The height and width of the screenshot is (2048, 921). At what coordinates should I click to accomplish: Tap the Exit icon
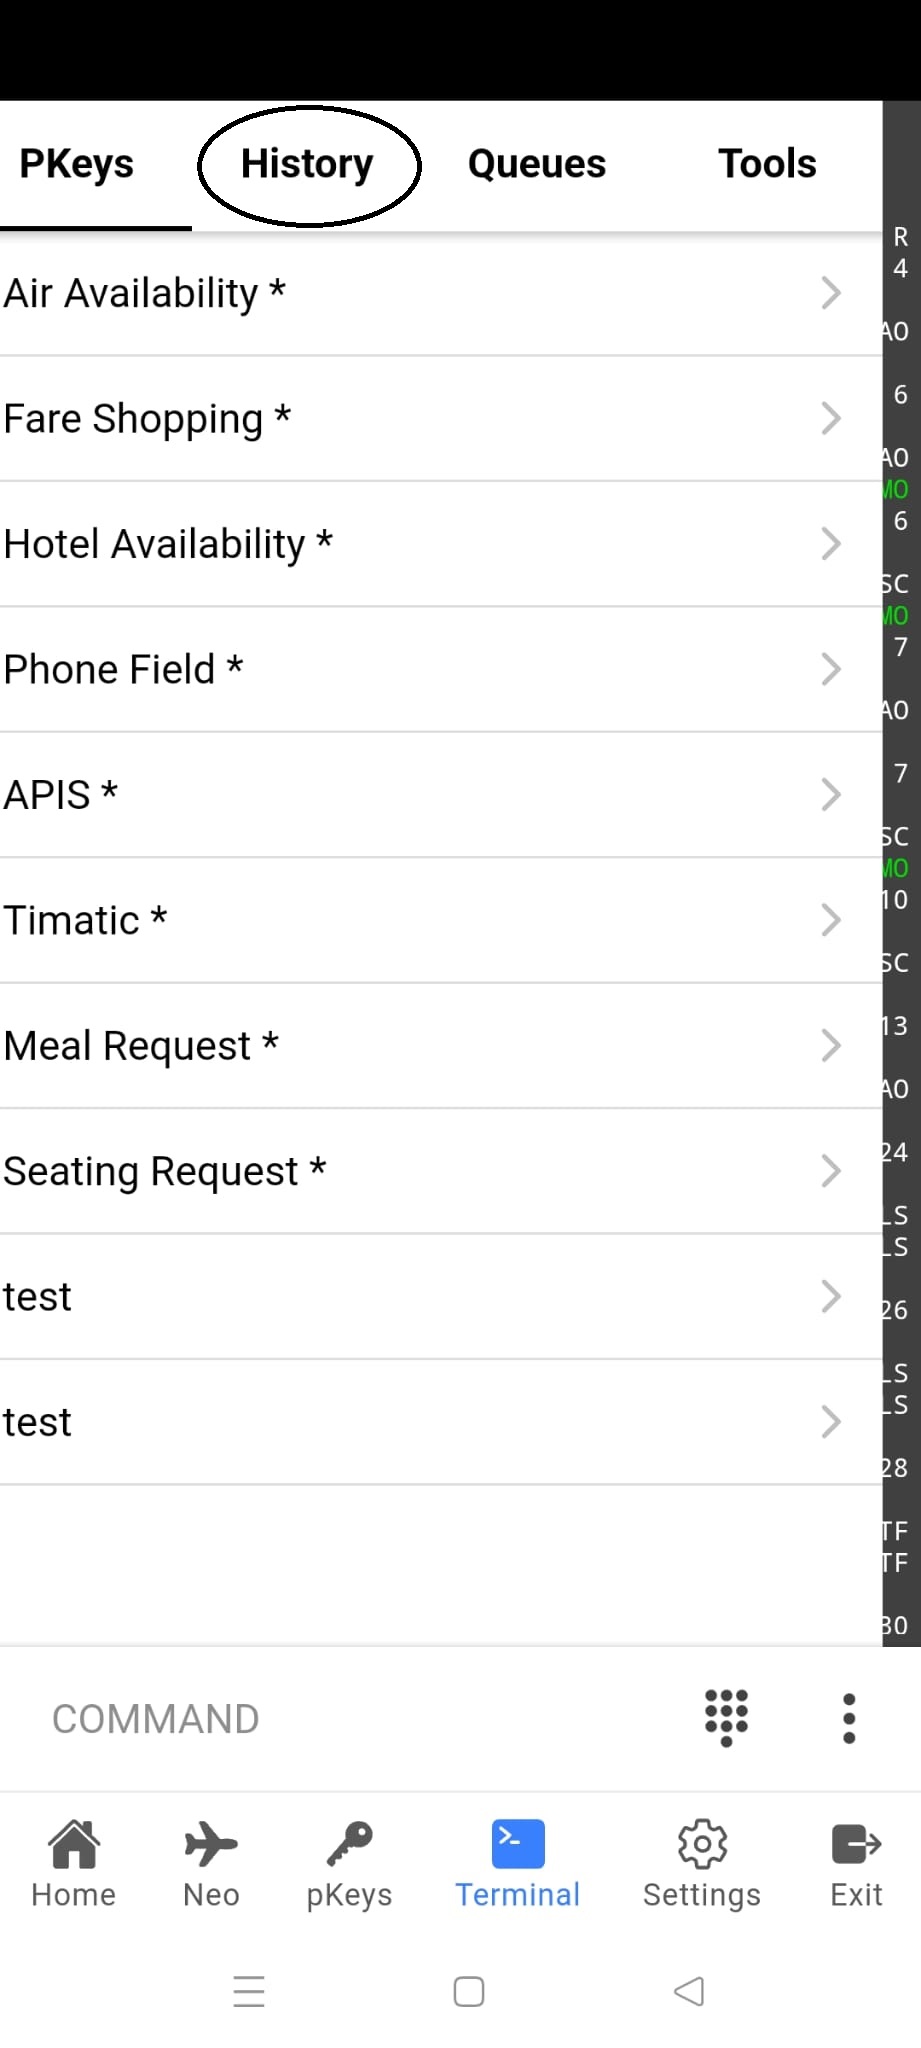[856, 1844]
